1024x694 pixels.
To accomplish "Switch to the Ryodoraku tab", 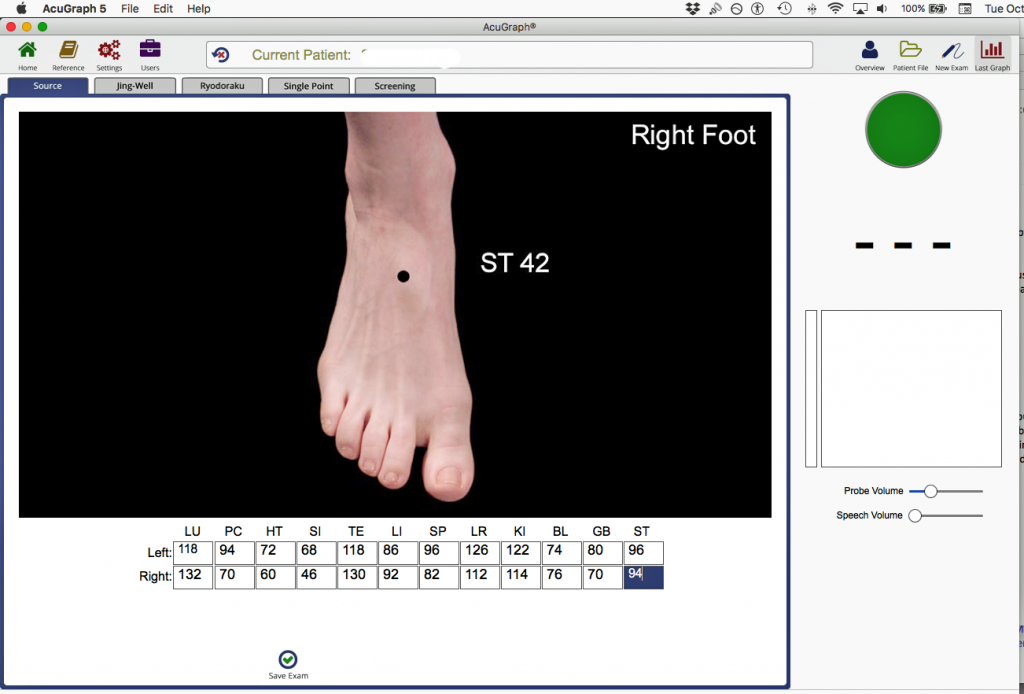I will 222,86.
